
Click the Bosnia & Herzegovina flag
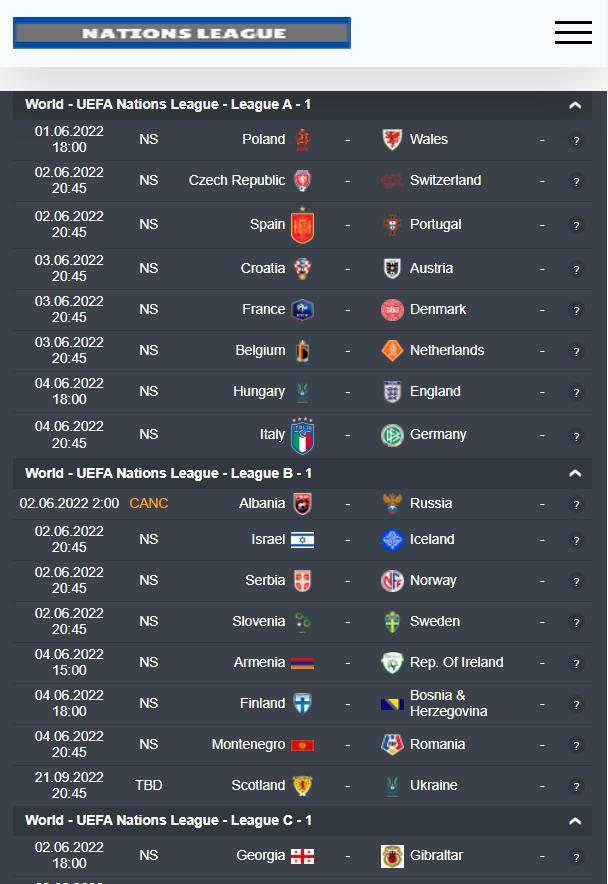pos(392,703)
